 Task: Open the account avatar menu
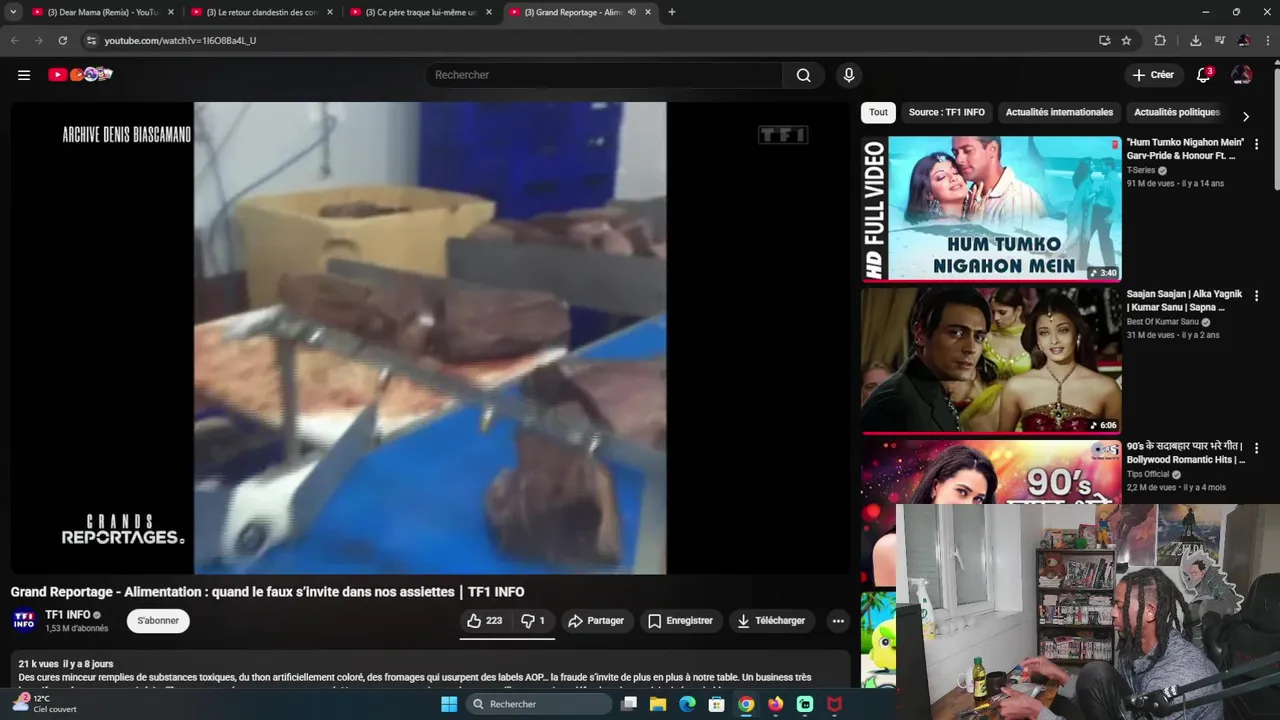[x=1241, y=75]
